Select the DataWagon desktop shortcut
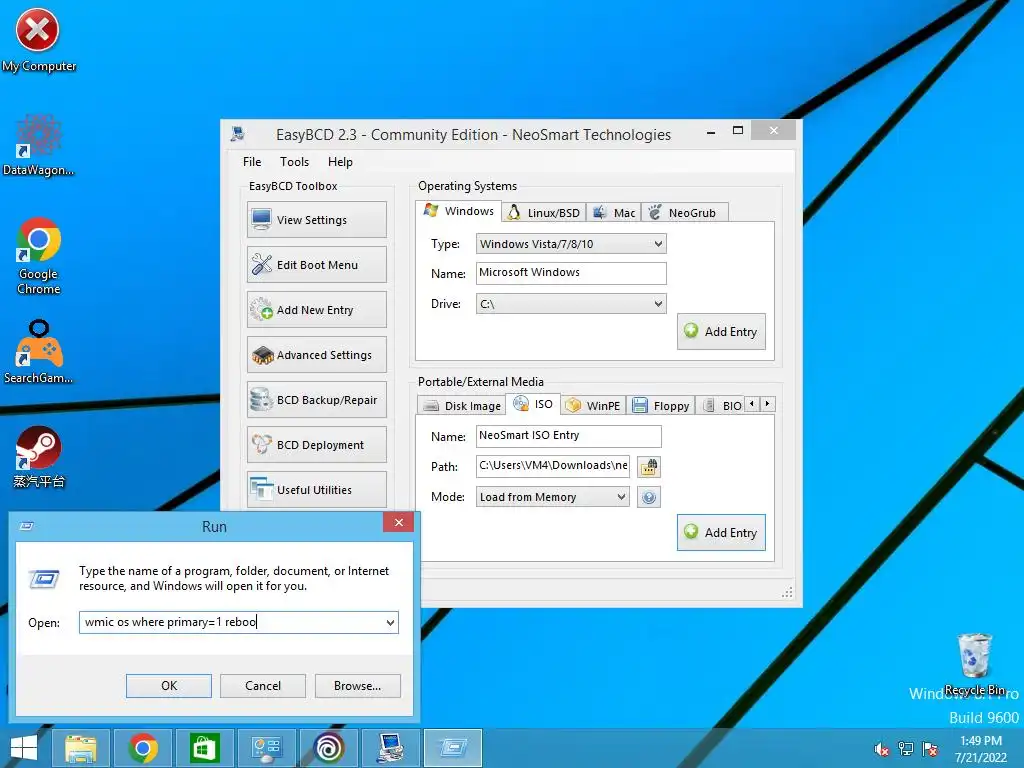Image resolution: width=1024 pixels, height=768 pixels. tap(38, 145)
